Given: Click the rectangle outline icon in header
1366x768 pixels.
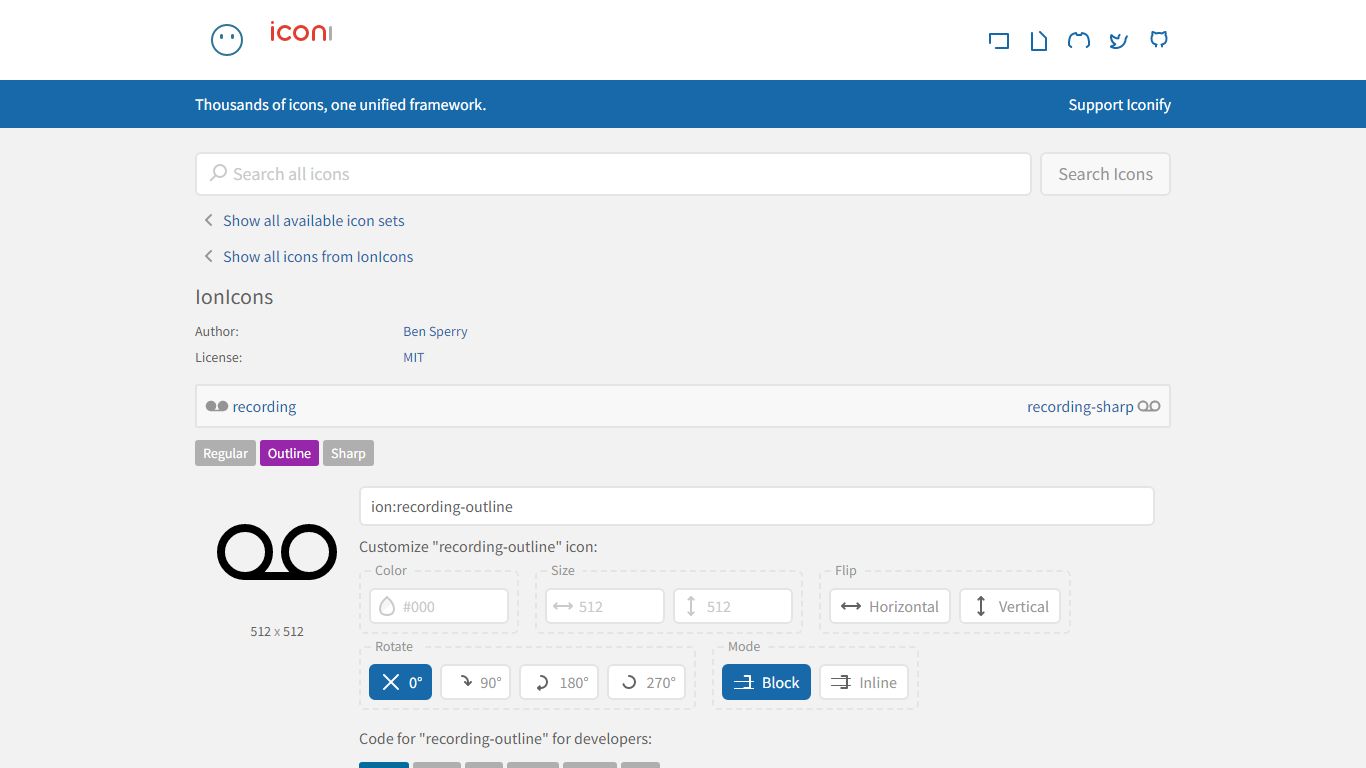Looking at the screenshot, I should [x=999, y=40].
